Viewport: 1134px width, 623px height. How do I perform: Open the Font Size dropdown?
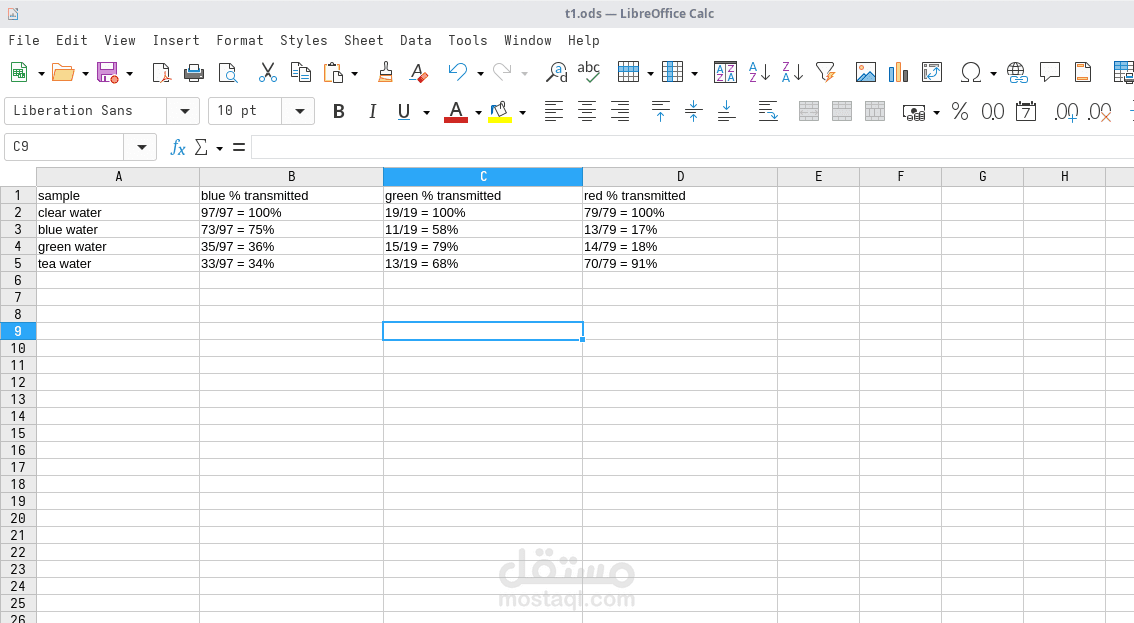coord(299,111)
